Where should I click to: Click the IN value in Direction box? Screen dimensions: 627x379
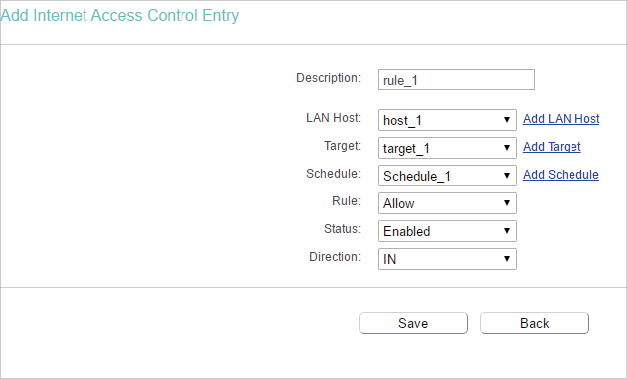click(x=389, y=259)
